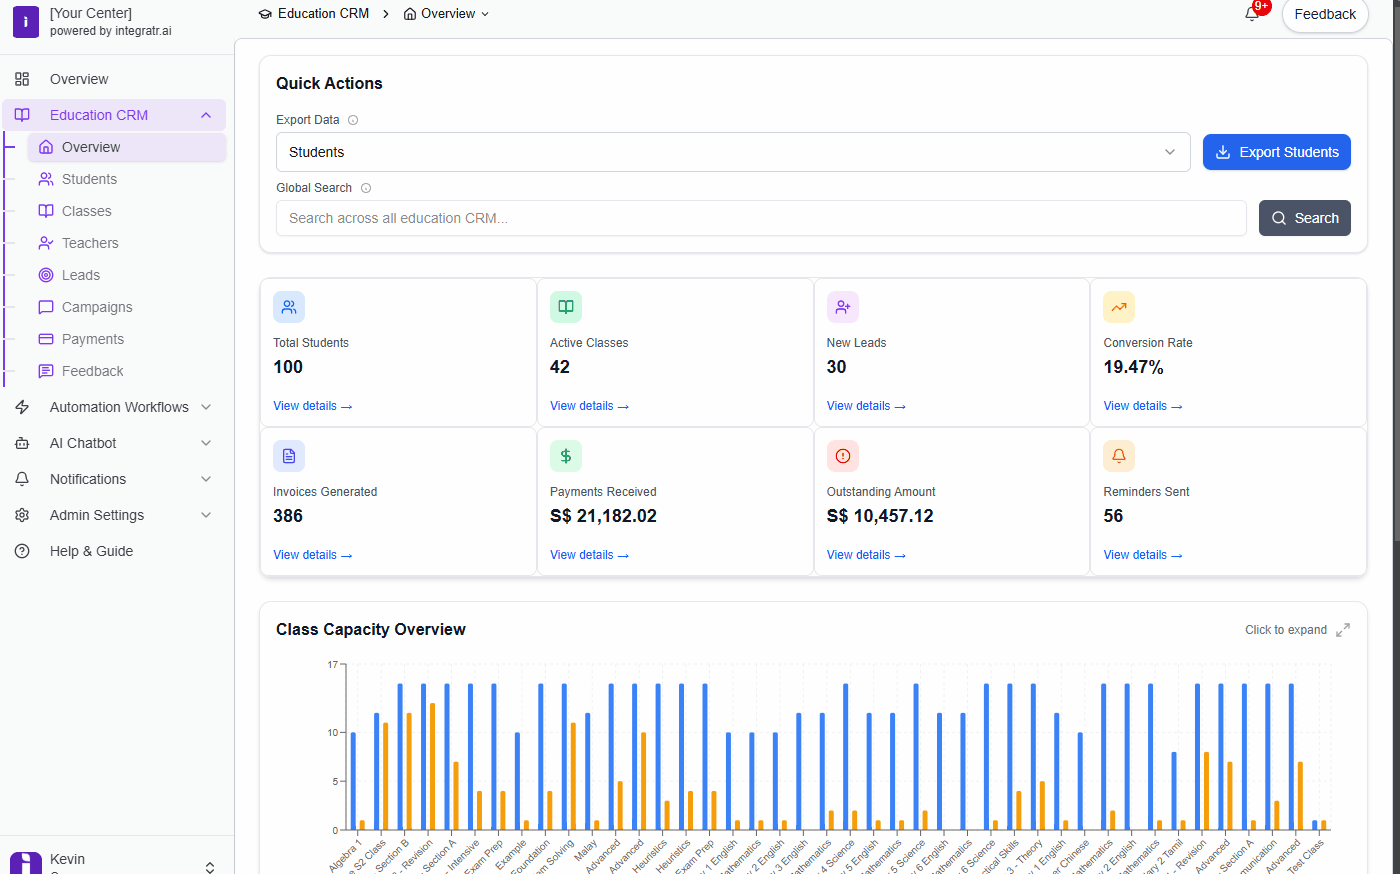Click the Global Search info tooltip icon

(x=366, y=187)
